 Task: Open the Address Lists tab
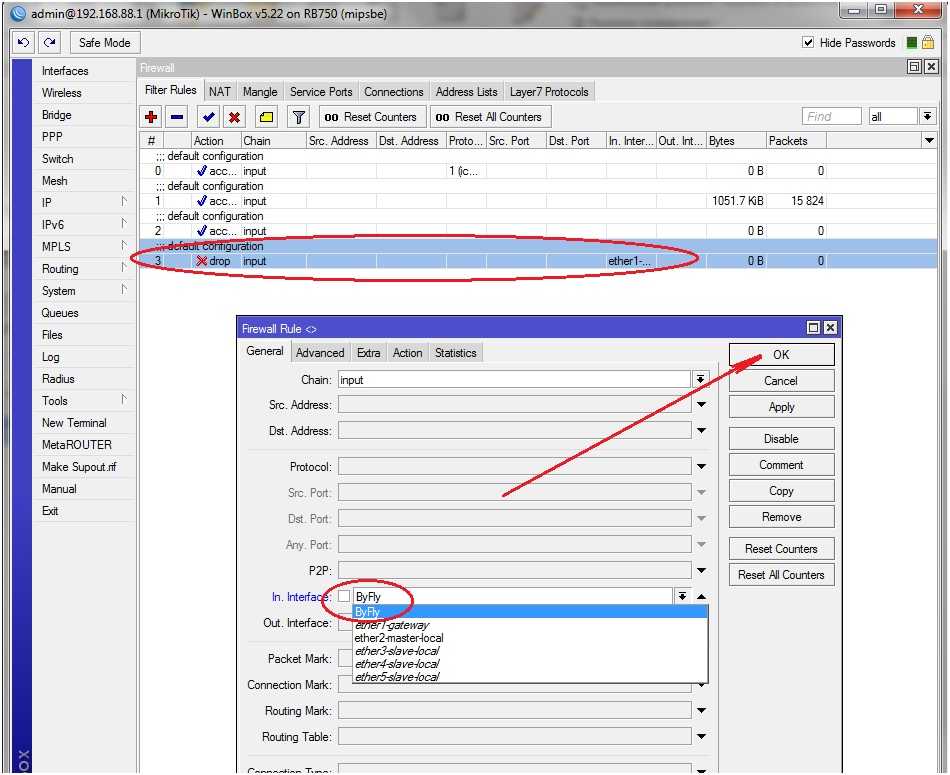[x=467, y=91]
